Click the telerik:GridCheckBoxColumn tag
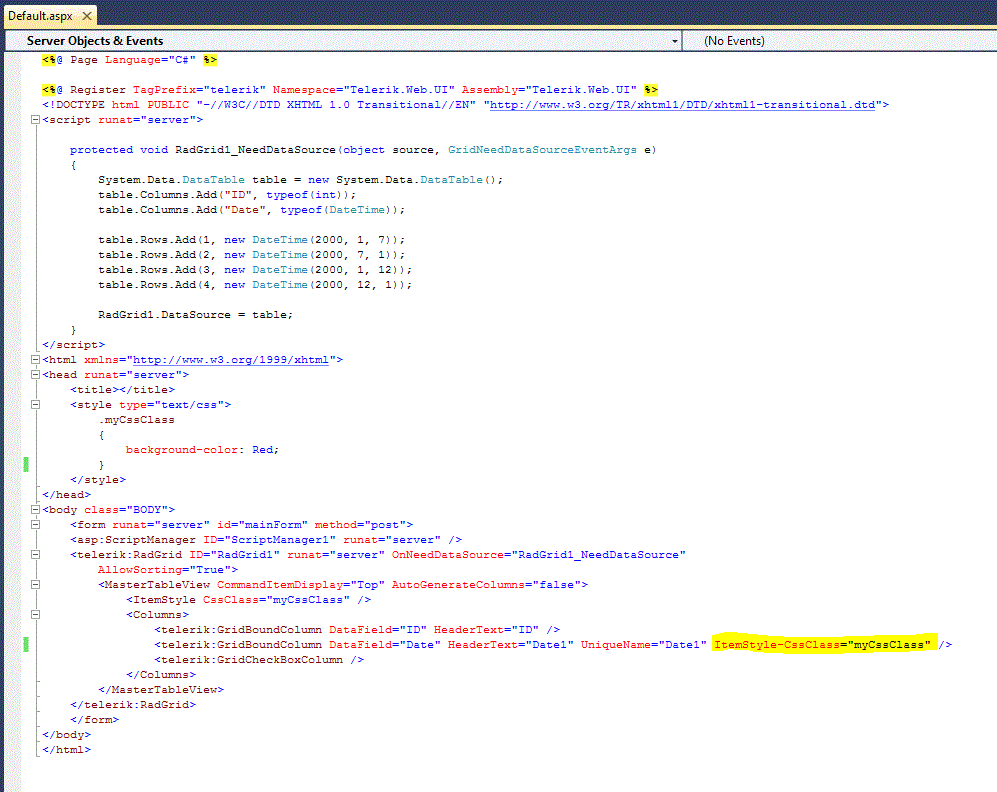This screenshot has height=792, width=997. point(259,660)
